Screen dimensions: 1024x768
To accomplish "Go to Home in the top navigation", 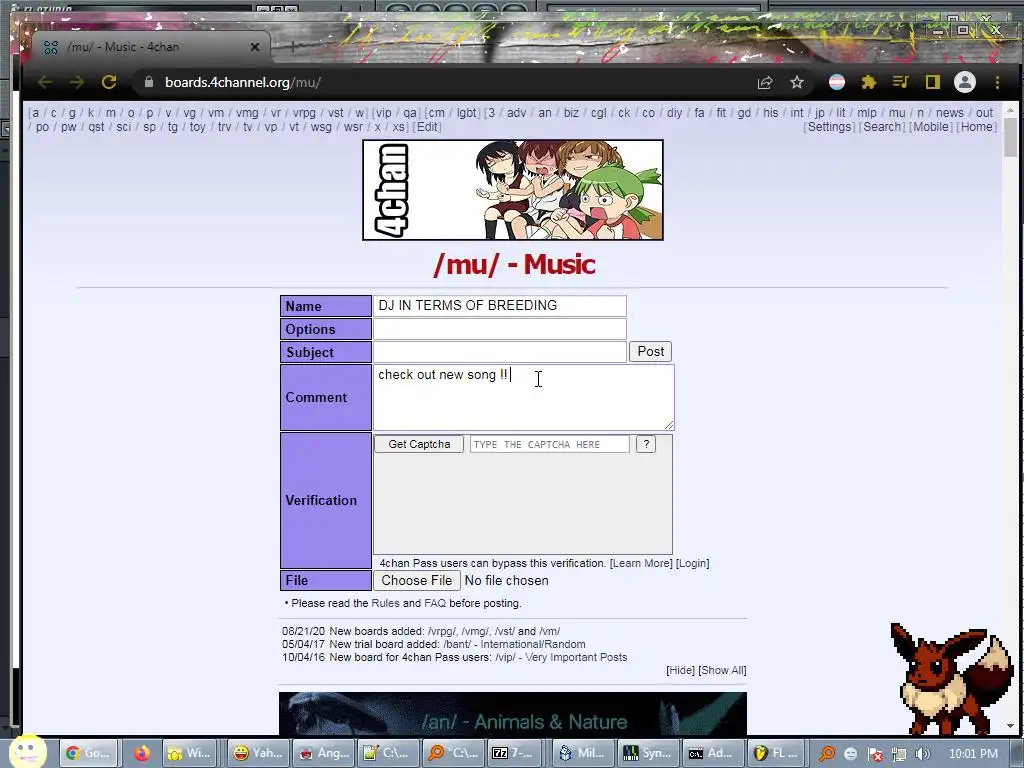I will [x=977, y=127].
